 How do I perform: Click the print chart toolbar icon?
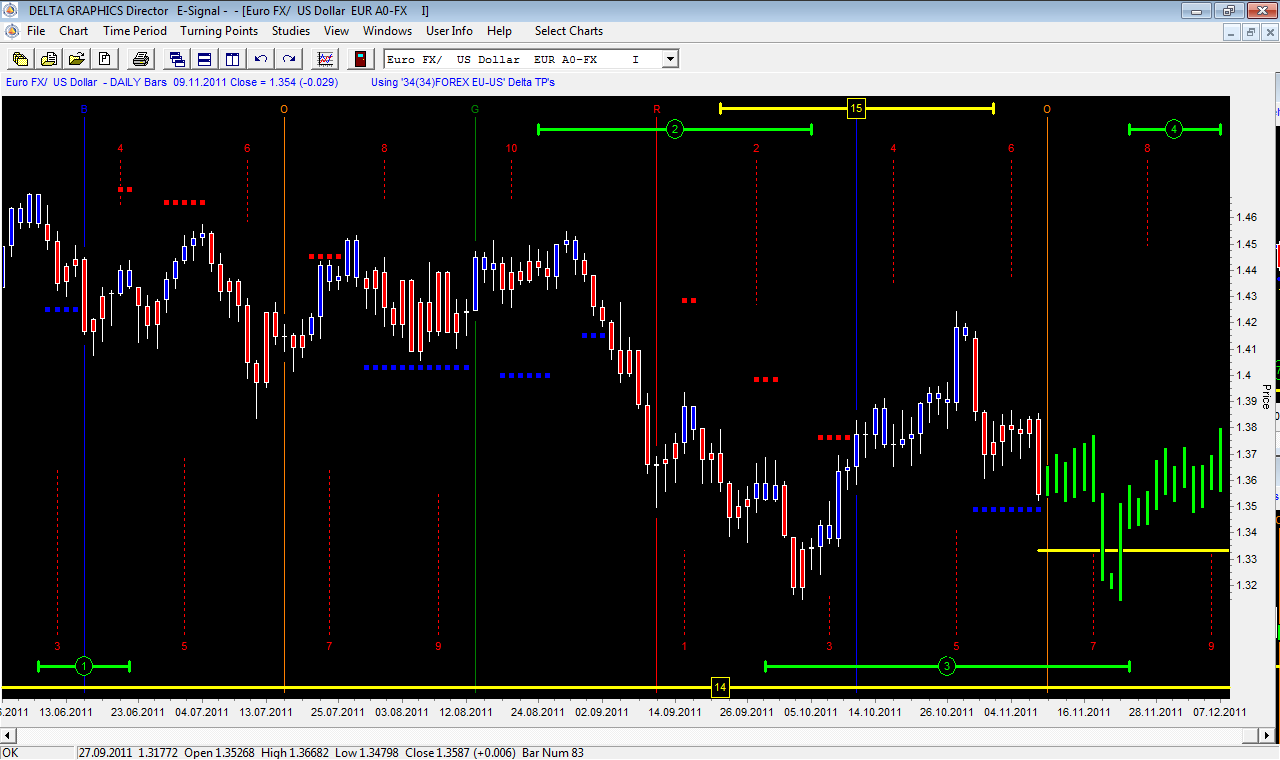pos(141,59)
